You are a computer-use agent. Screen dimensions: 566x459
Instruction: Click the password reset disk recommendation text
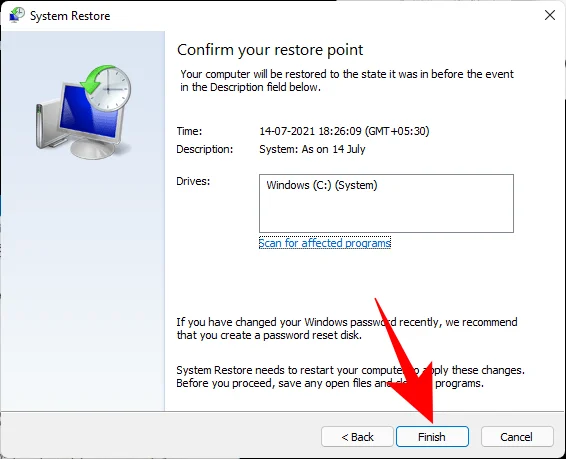(x=347, y=328)
